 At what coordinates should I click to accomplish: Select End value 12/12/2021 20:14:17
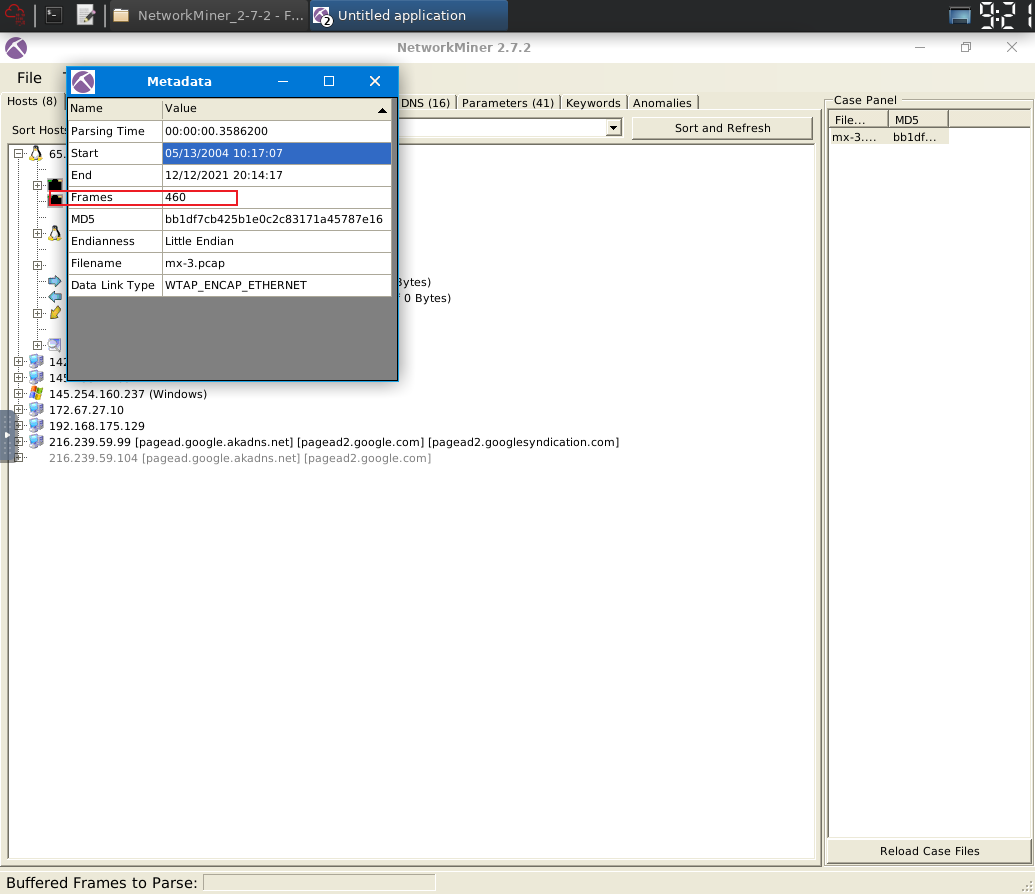click(x=277, y=175)
